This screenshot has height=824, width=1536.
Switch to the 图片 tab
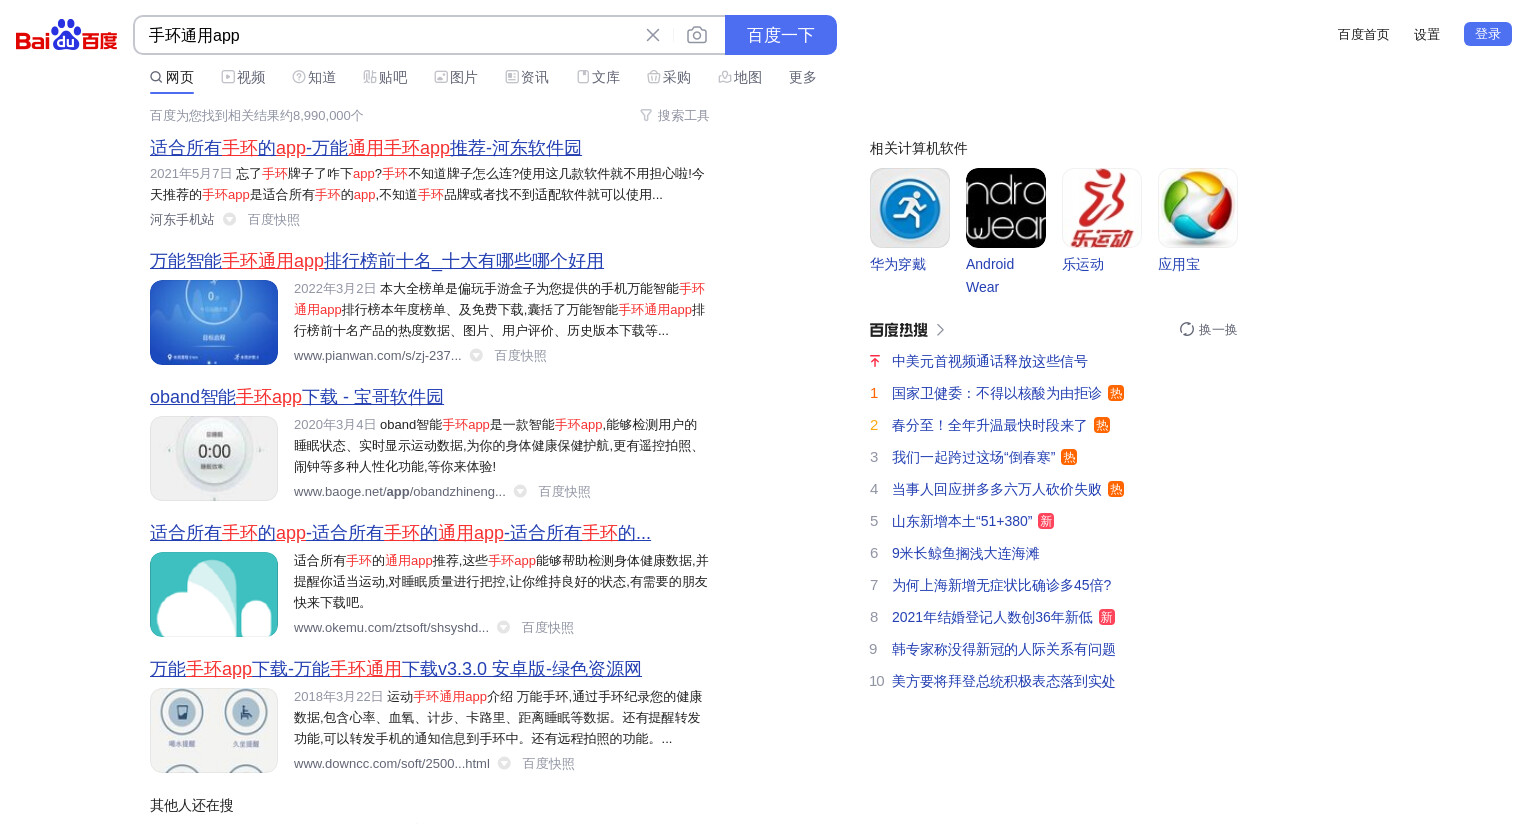456,77
